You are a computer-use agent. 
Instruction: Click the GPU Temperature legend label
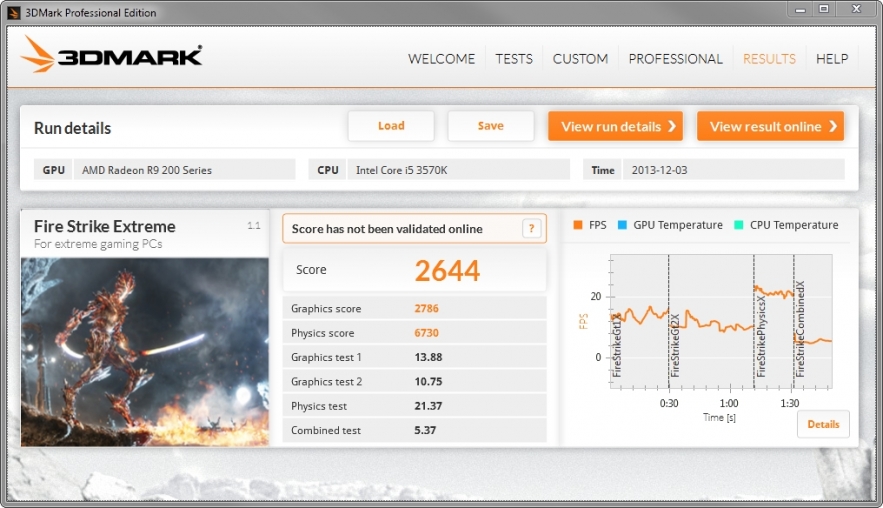(678, 225)
